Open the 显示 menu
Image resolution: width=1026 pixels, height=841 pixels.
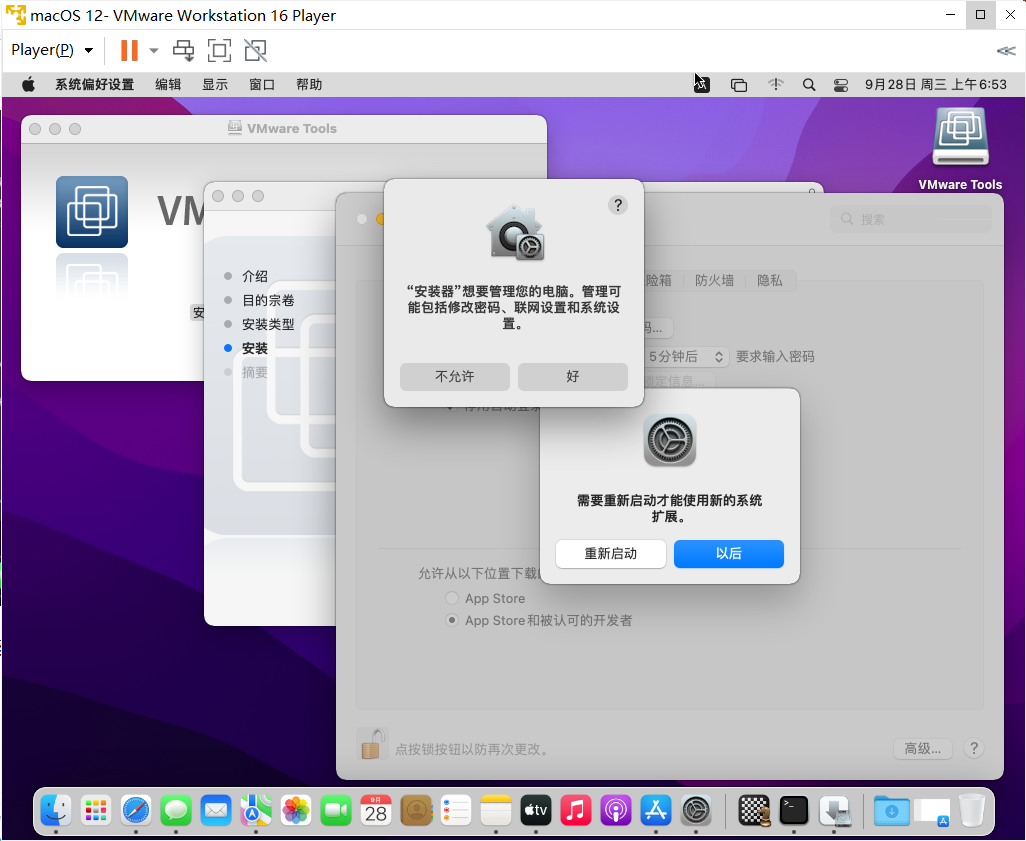click(x=215, y=84)
